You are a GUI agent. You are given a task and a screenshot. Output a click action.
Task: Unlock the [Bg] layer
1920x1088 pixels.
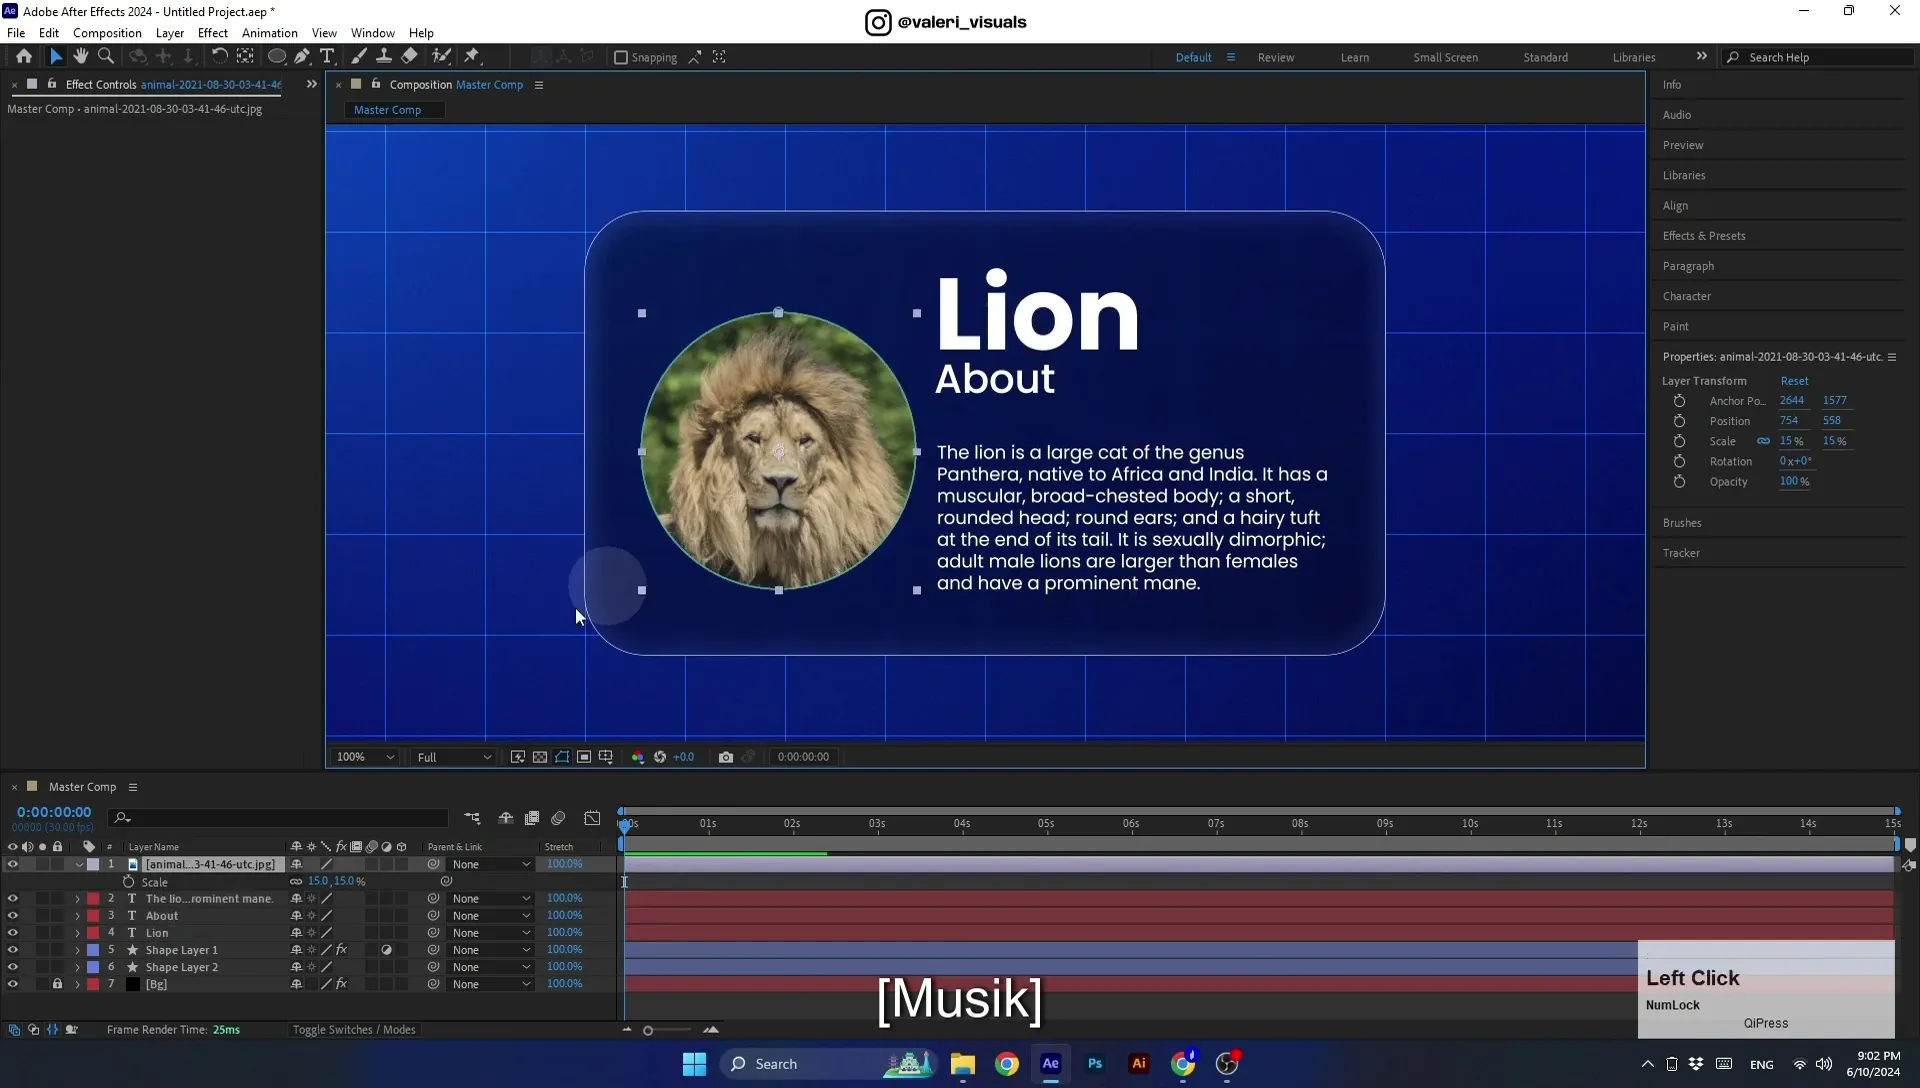pos(57,984)
